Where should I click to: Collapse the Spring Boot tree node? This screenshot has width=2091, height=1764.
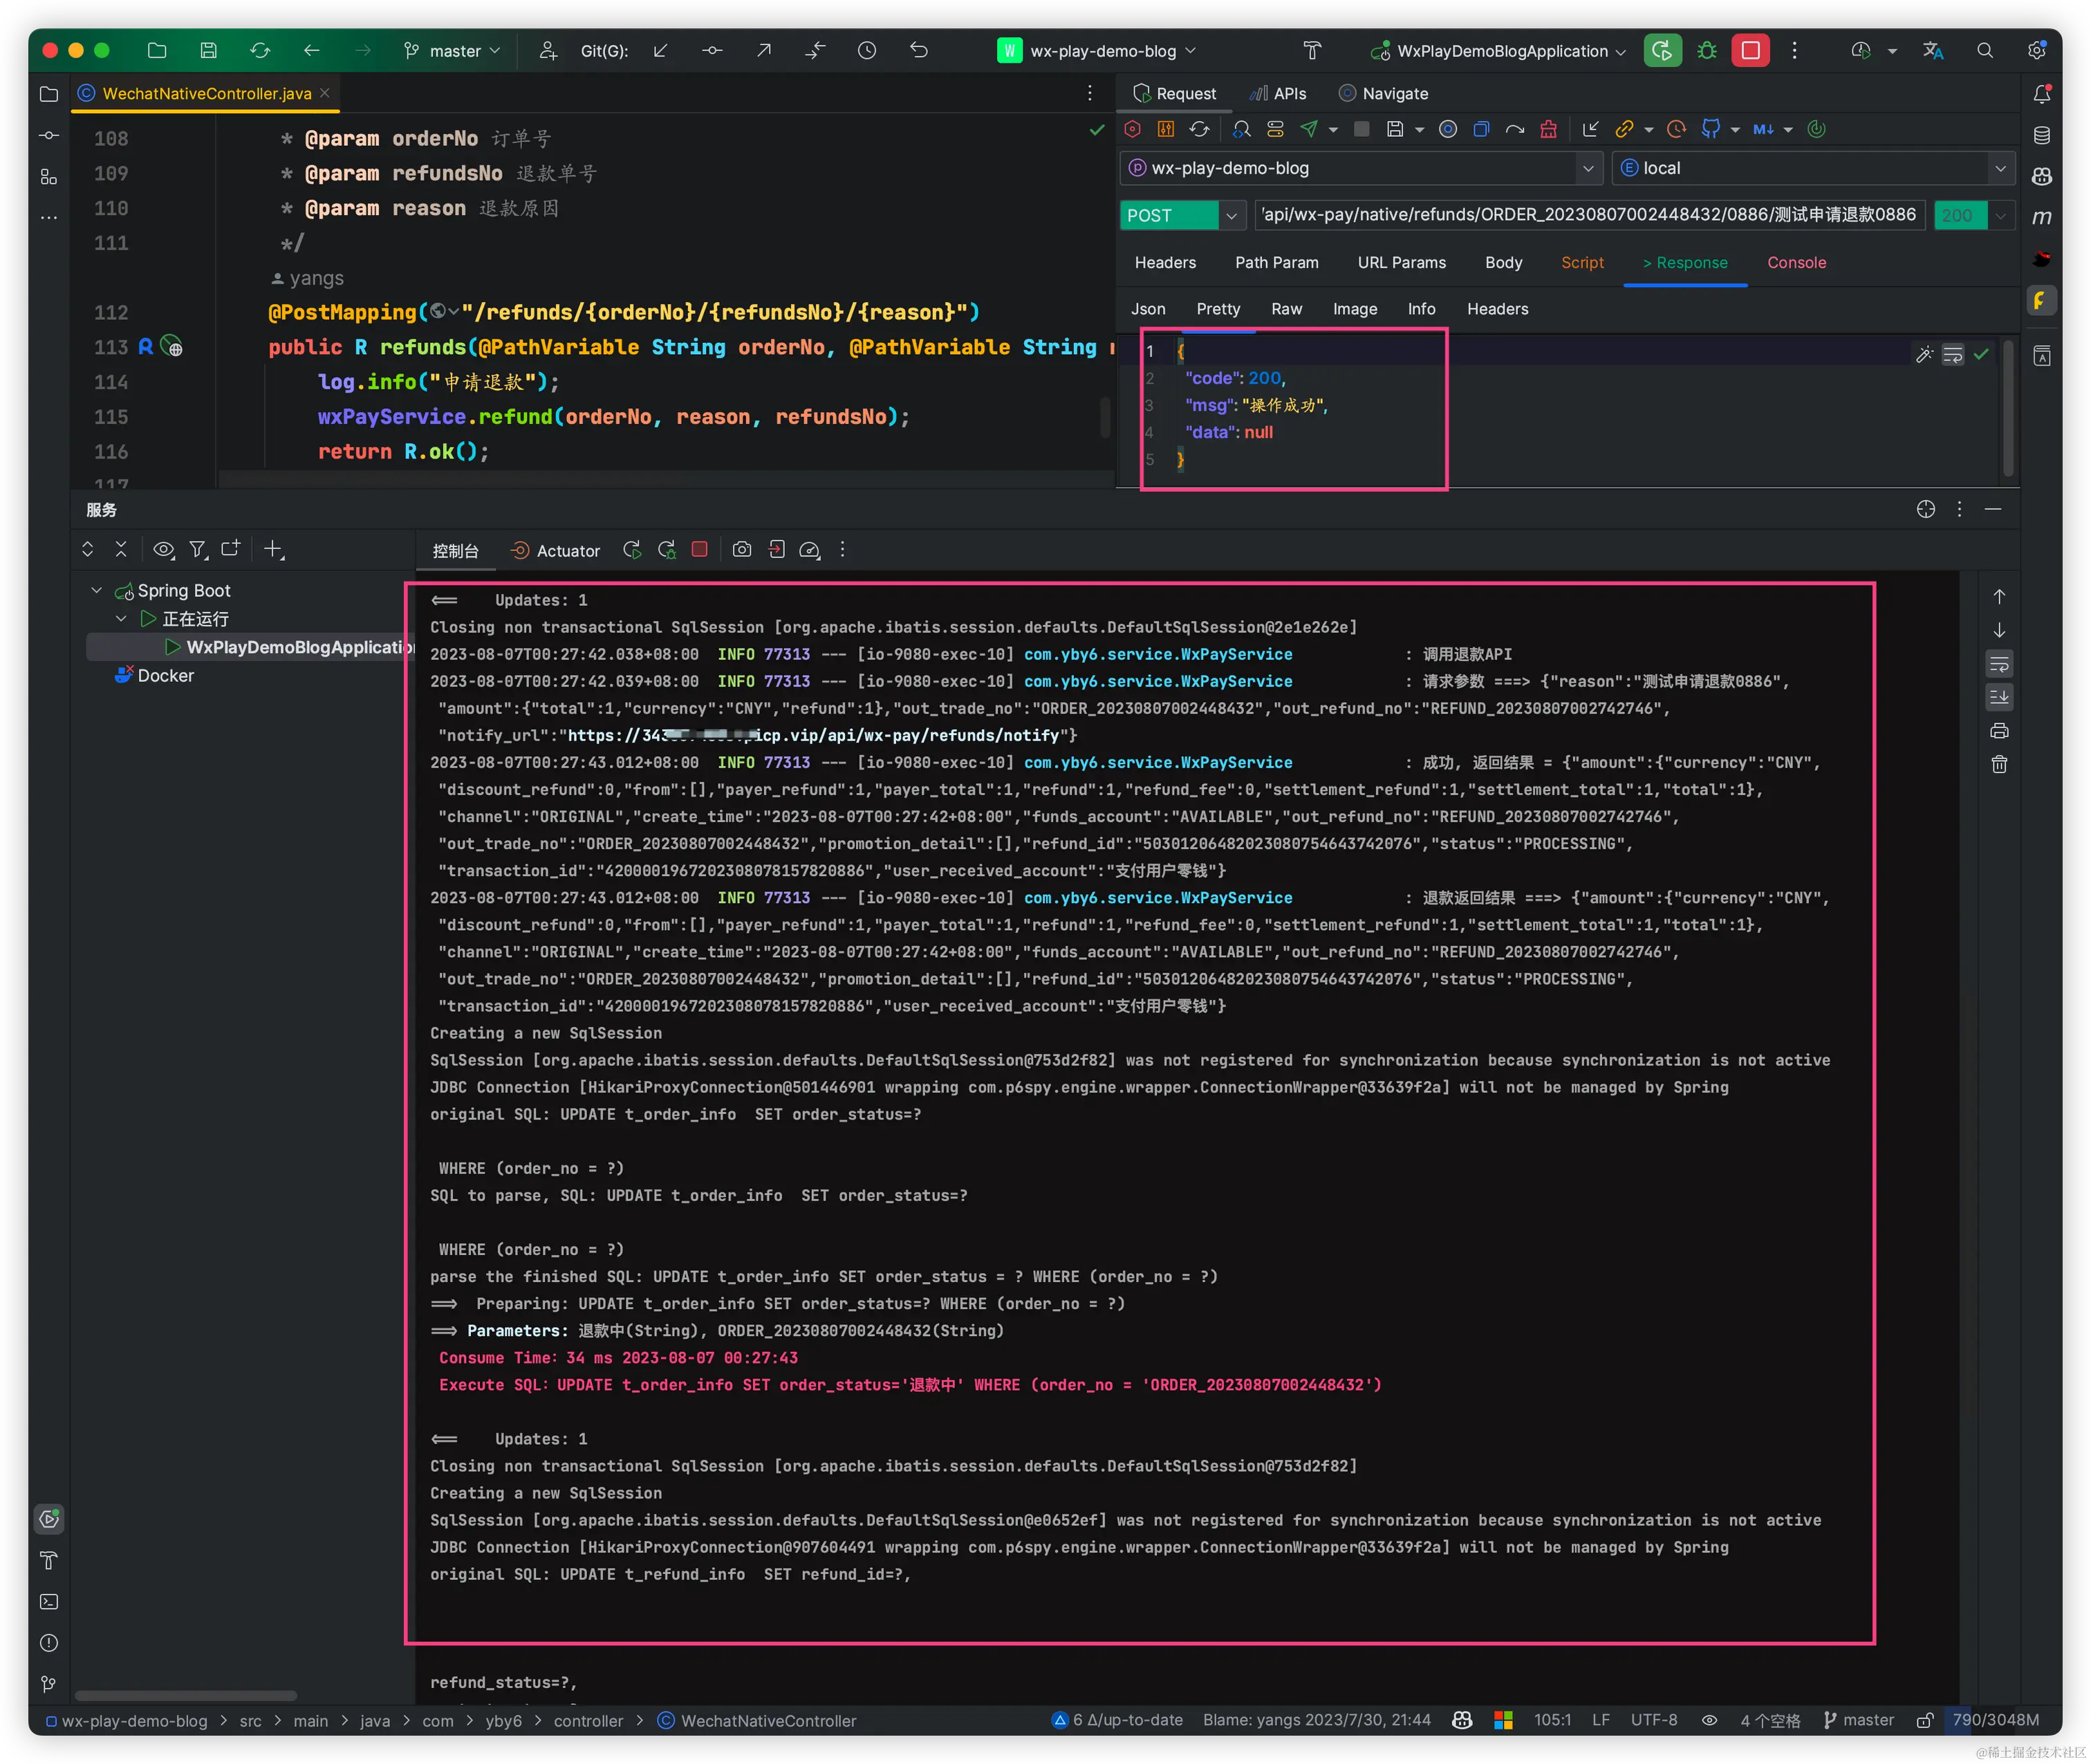(x=96, y=591)
